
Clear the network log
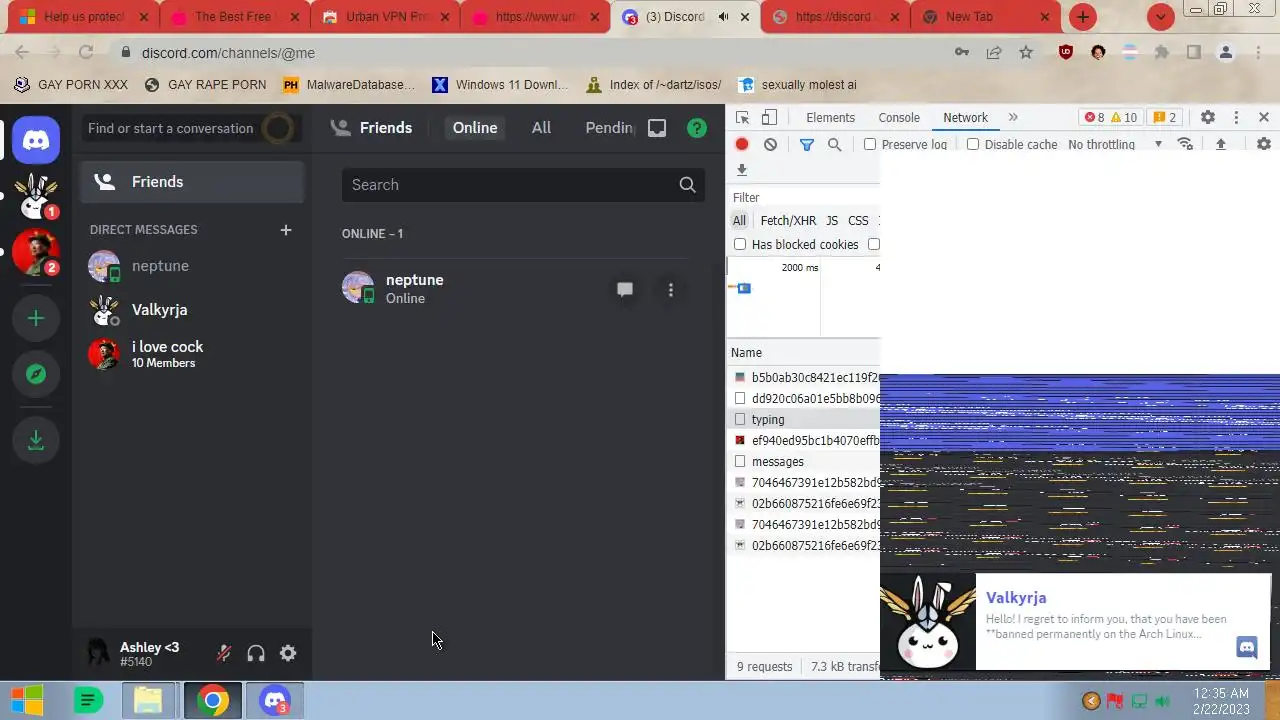(x=770, y=144)
